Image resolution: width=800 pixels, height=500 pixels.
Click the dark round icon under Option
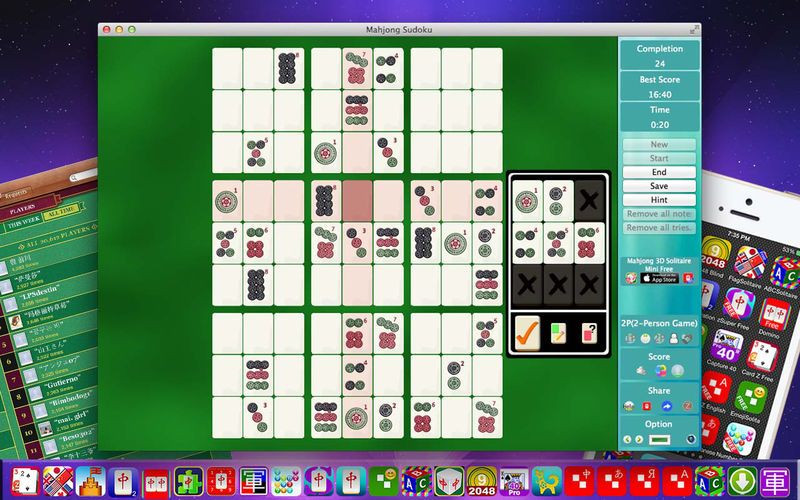tap(691, 439)
